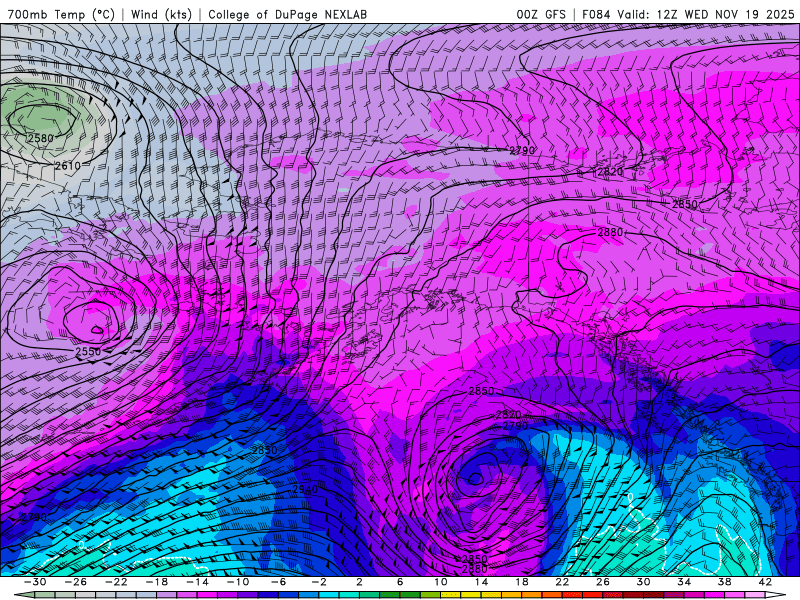Click the "F084 Valid: 12Z WED NOV 19 2025" text
The height and width of the screenshot is (600, 800).
[688, 14]
